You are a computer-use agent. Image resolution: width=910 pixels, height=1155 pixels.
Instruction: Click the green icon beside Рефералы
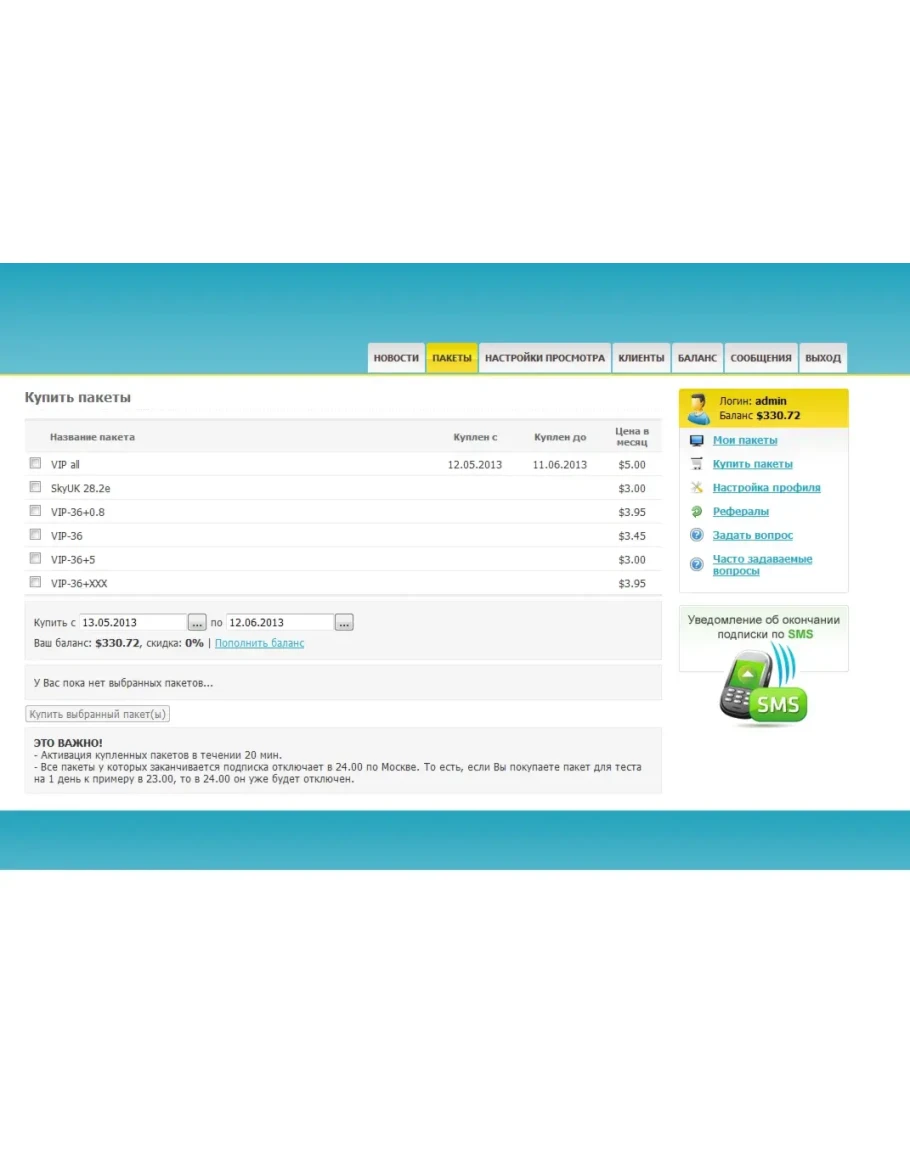696,511
